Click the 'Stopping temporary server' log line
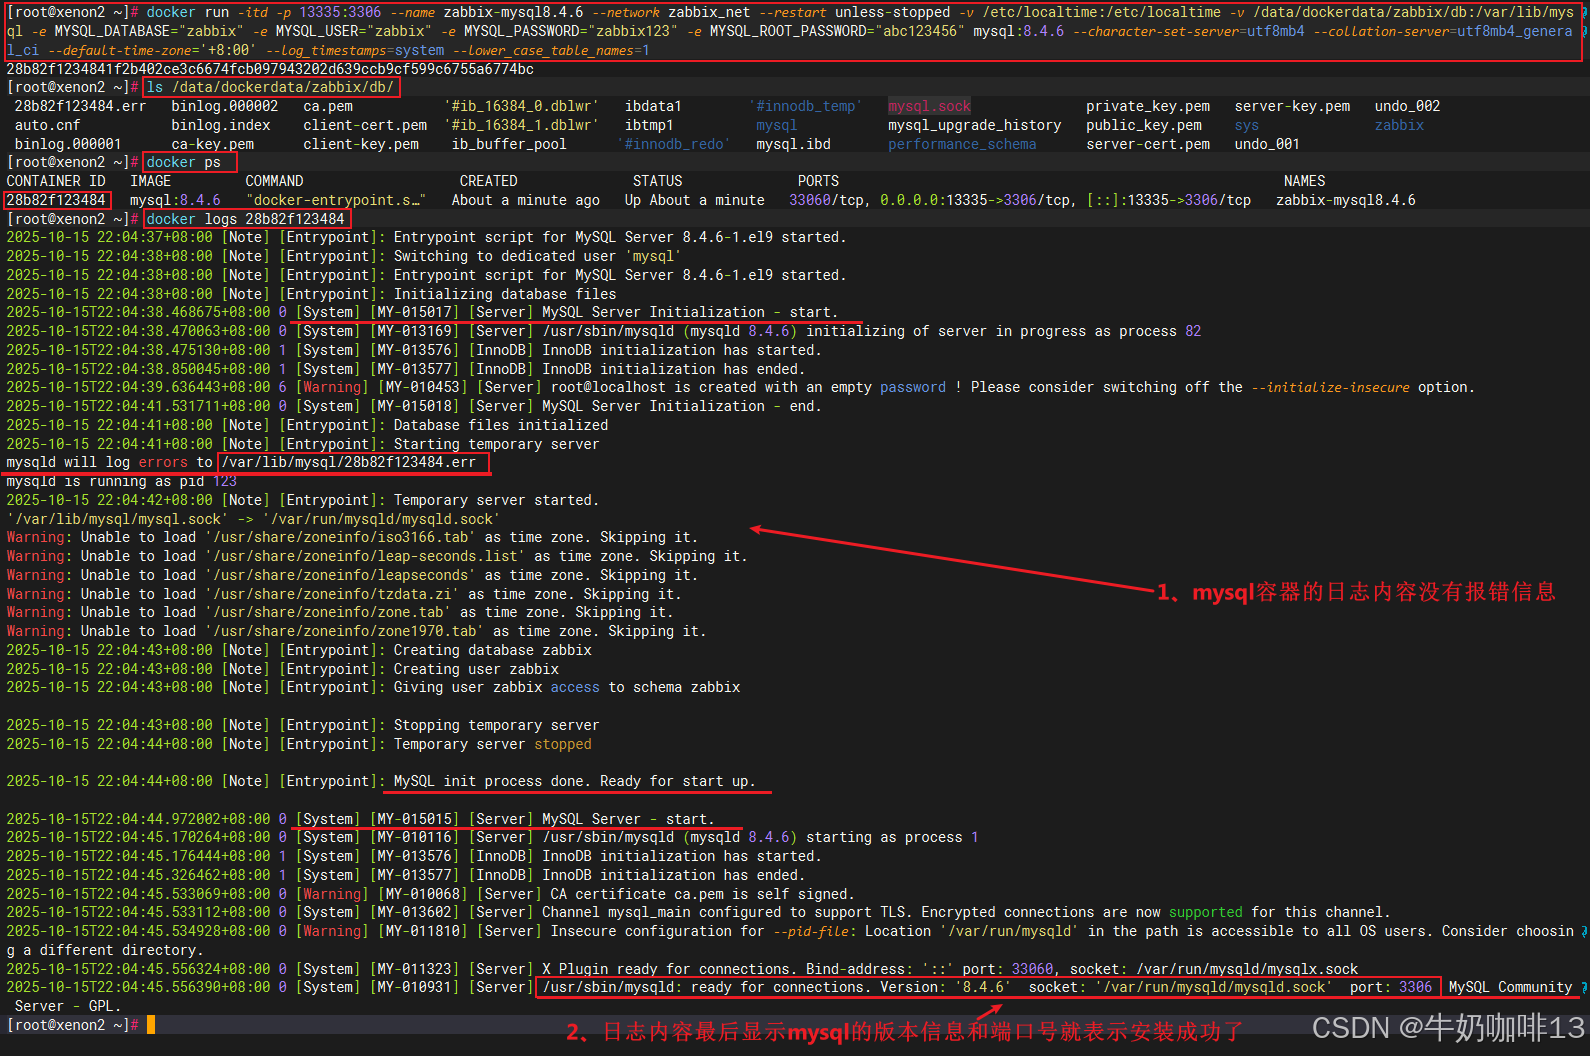 (x=303, y=725)
